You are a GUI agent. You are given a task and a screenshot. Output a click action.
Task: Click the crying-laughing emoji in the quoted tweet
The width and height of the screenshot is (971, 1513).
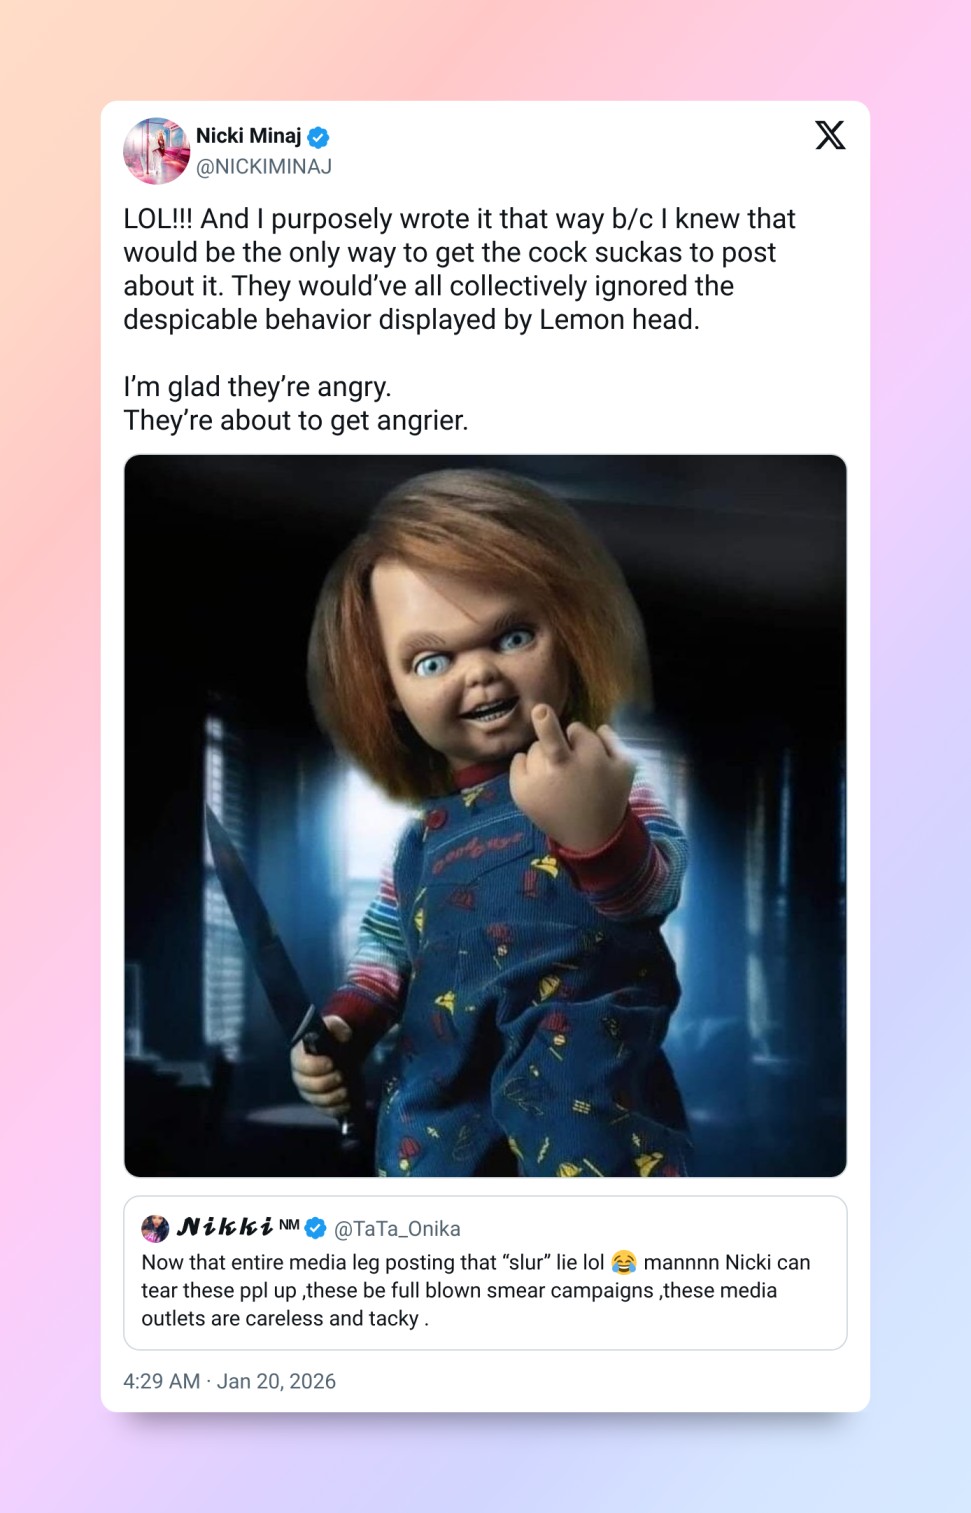[x=623, y=1262]
